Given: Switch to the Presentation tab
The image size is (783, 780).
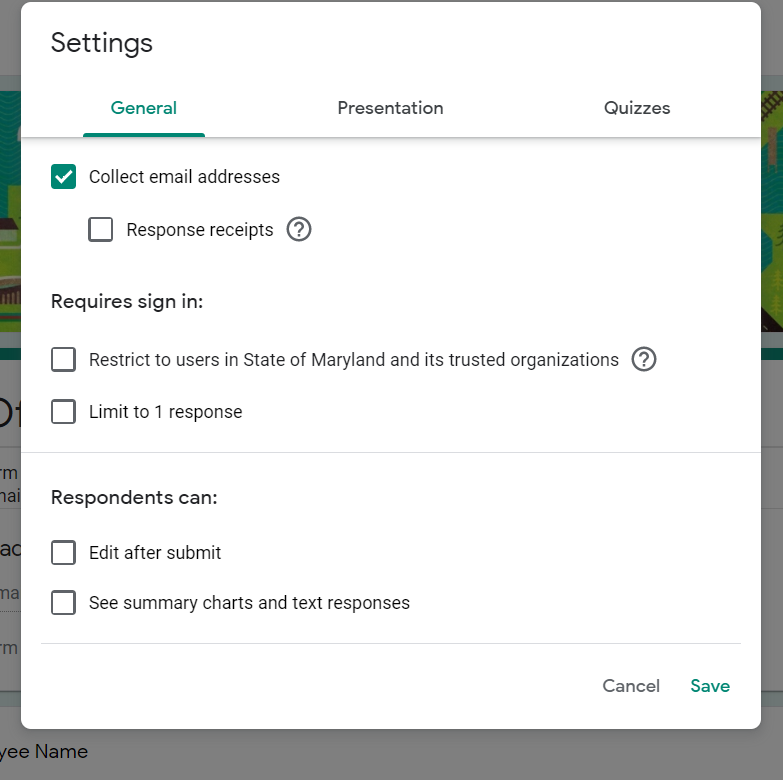Looking at the screenshot, I should click(390, 108).
